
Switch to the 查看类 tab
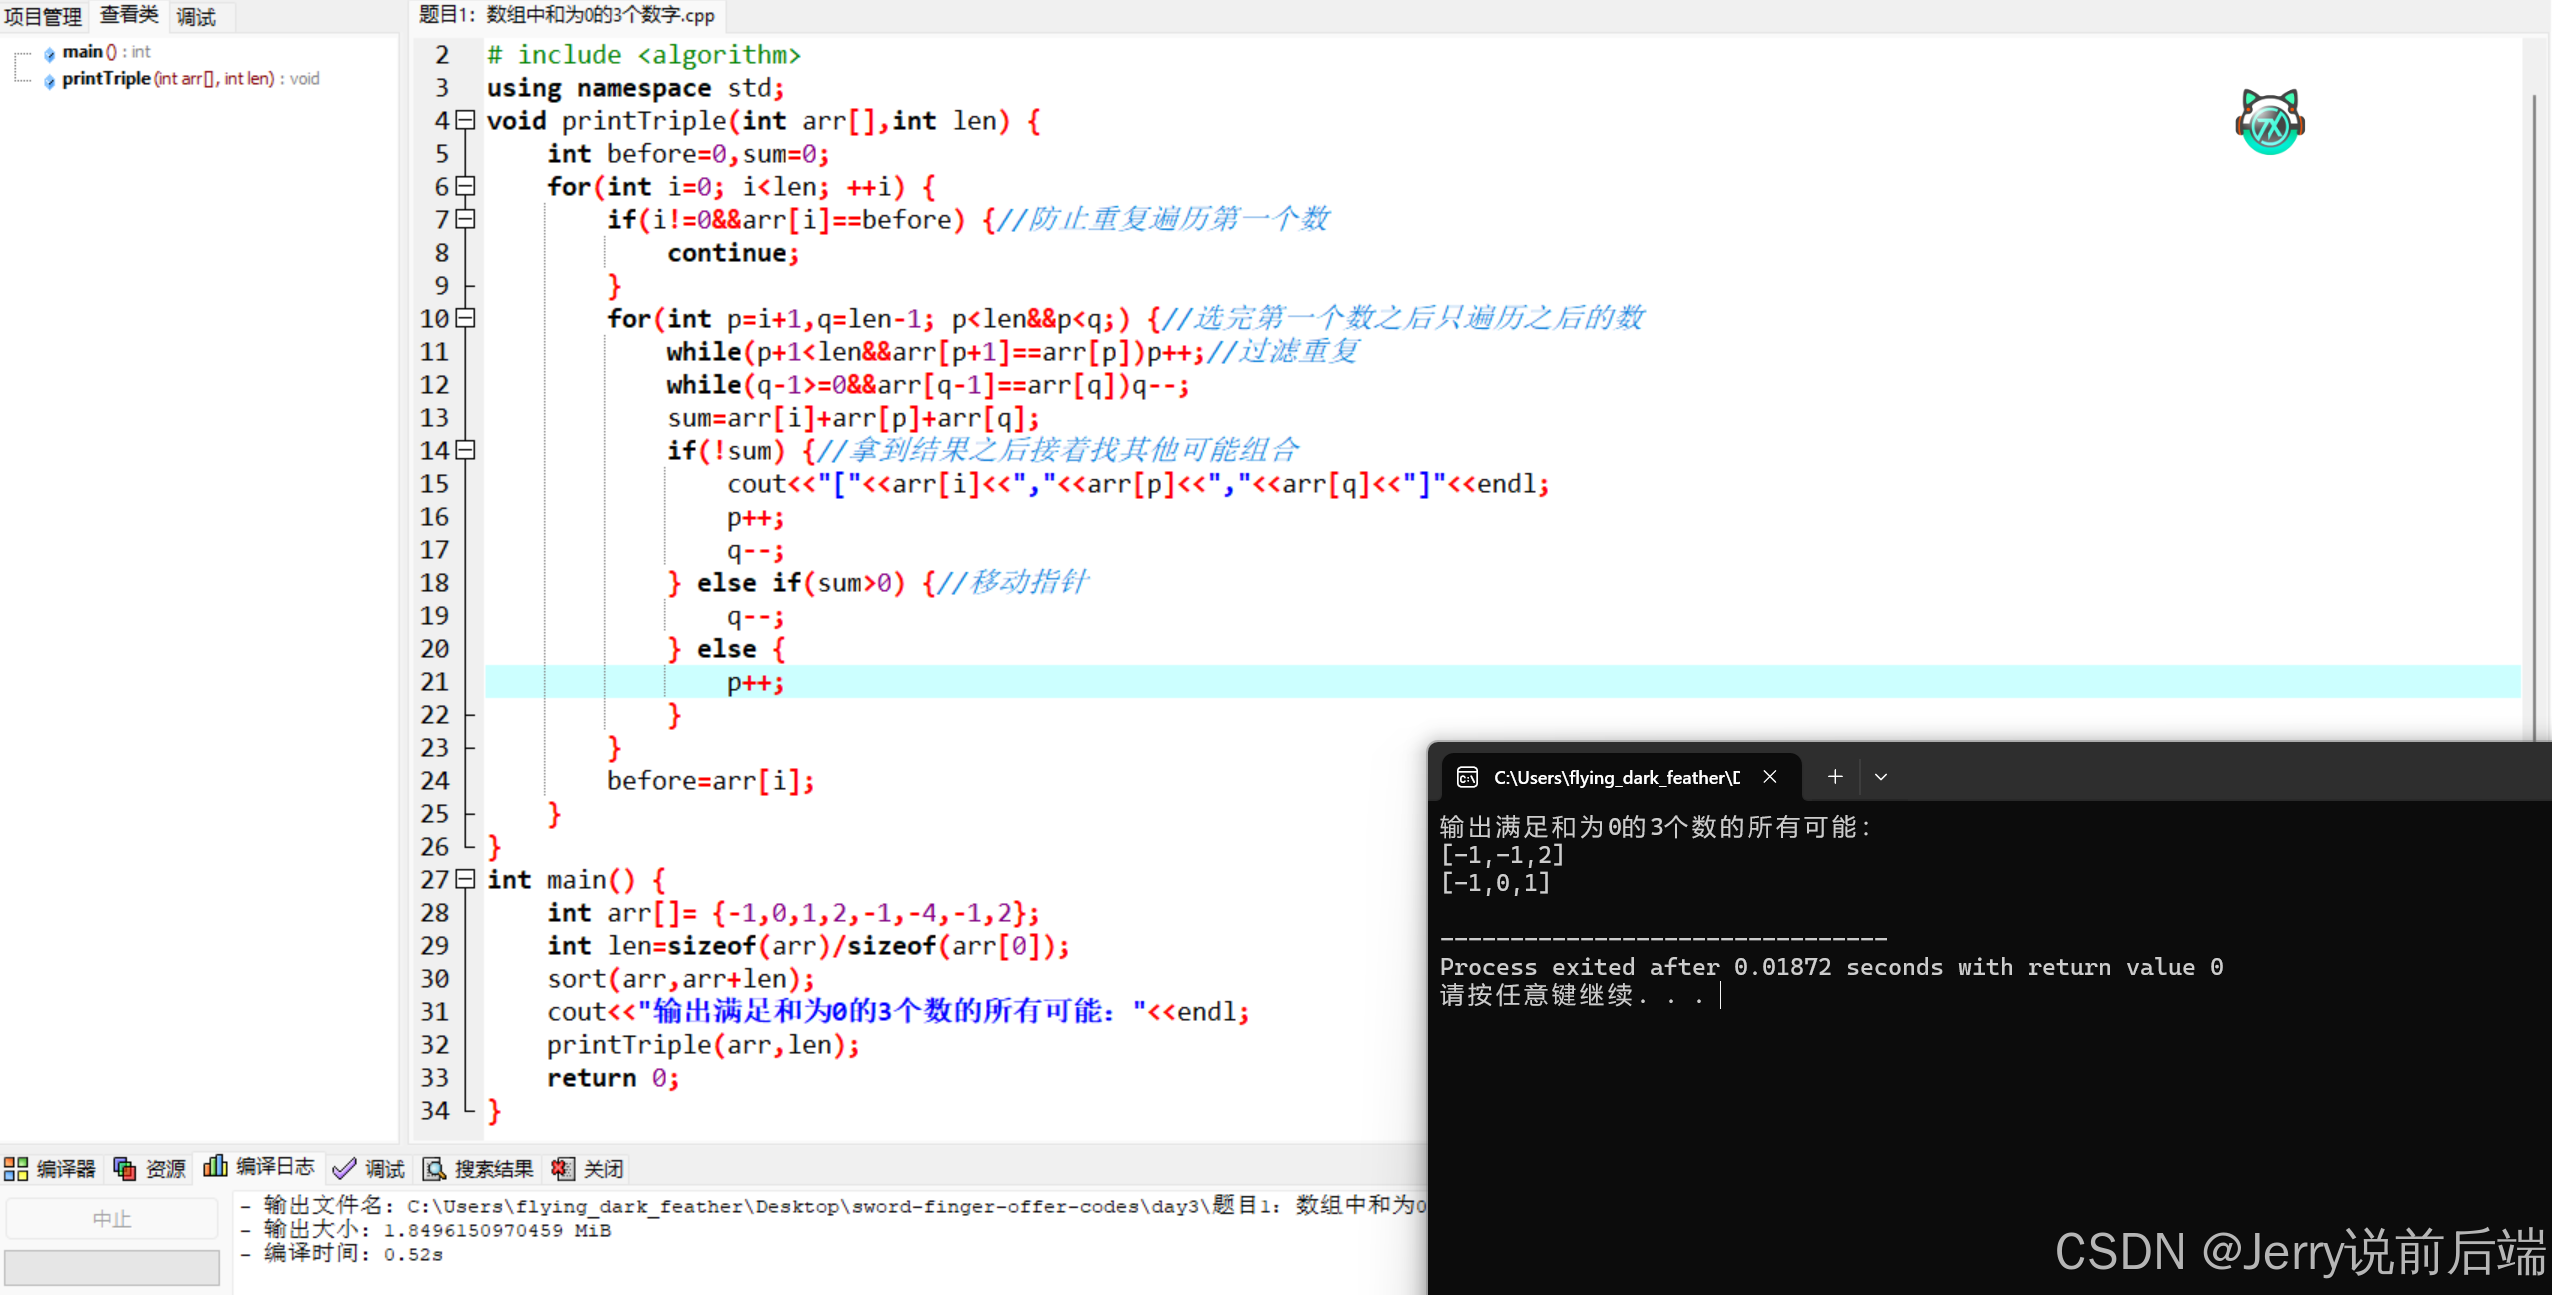coord(129,15)
